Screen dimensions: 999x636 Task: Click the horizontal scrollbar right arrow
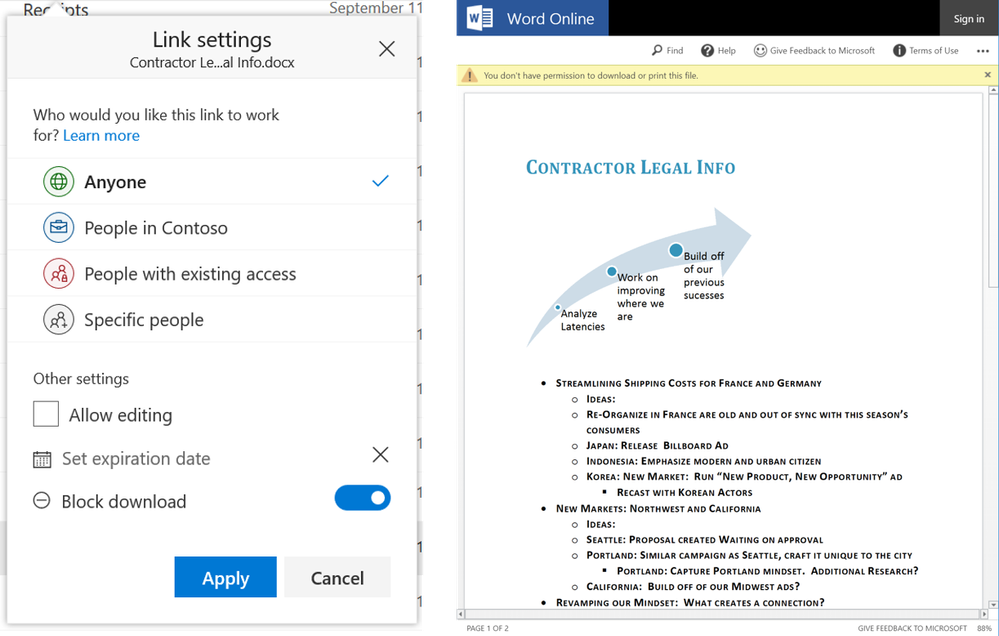point(984,614)
